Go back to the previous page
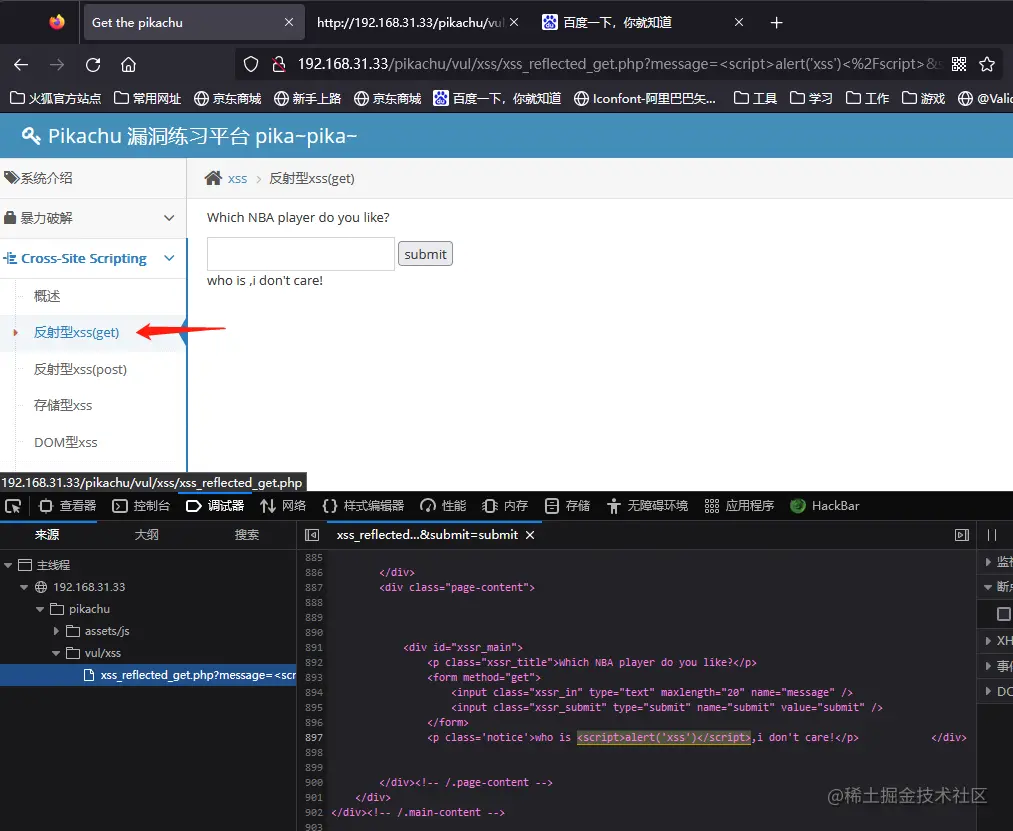Image resolution: width=1013 pixels, height=831 pixels. [21, 65]
